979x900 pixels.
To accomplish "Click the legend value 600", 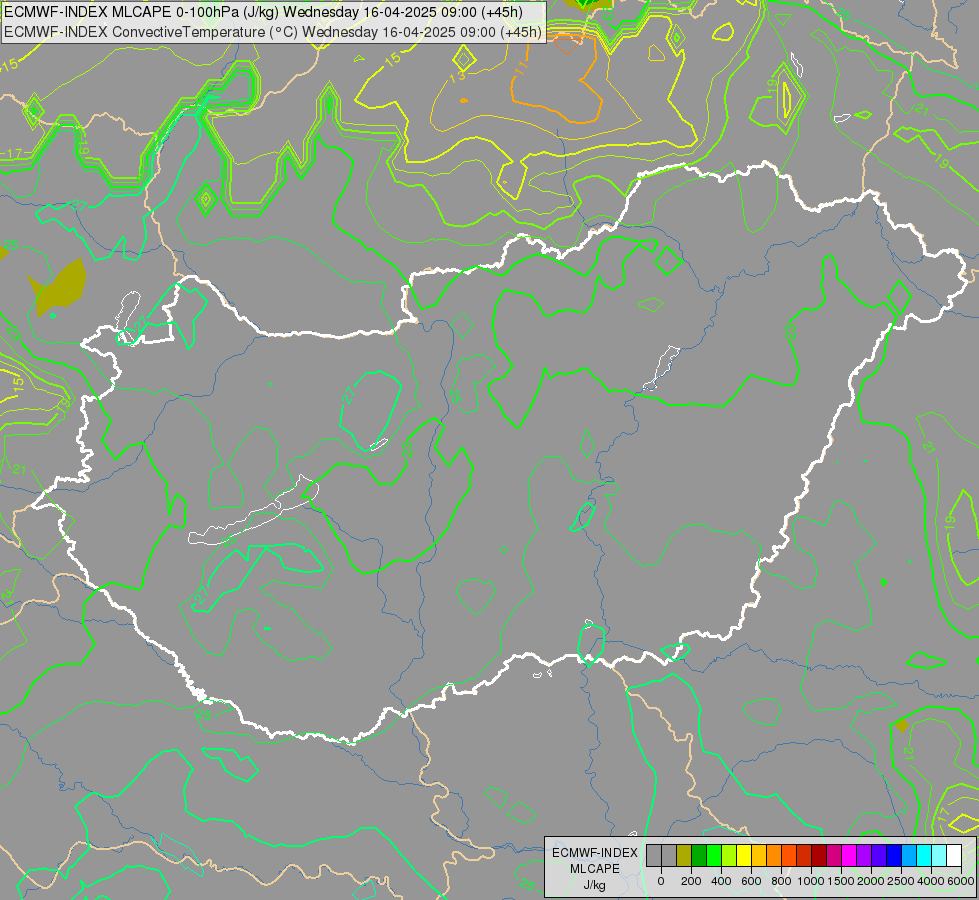I will pos(751,881).
